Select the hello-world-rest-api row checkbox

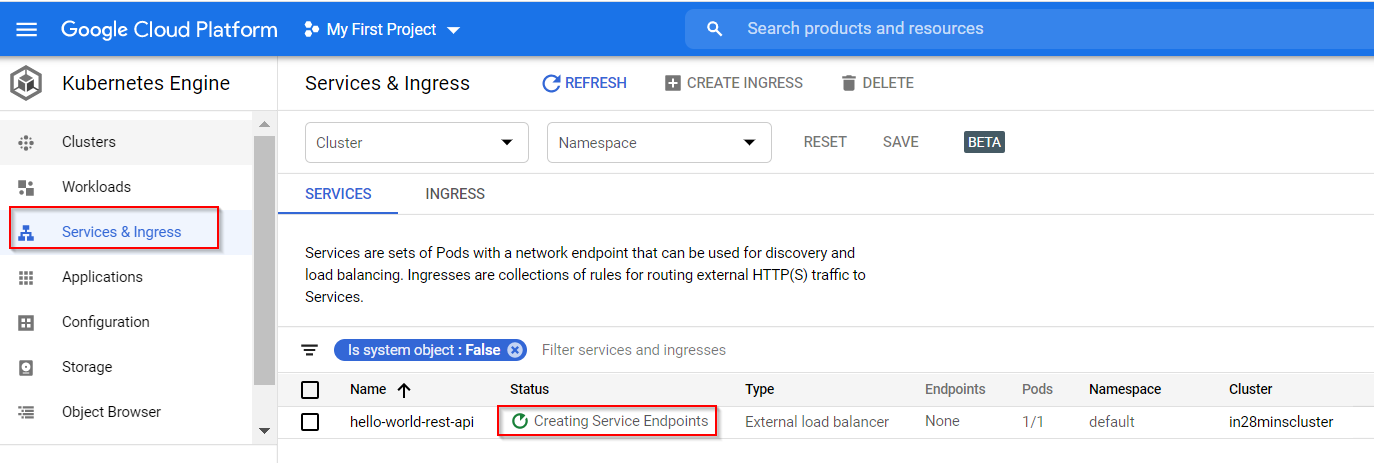(x=310, y=422)
